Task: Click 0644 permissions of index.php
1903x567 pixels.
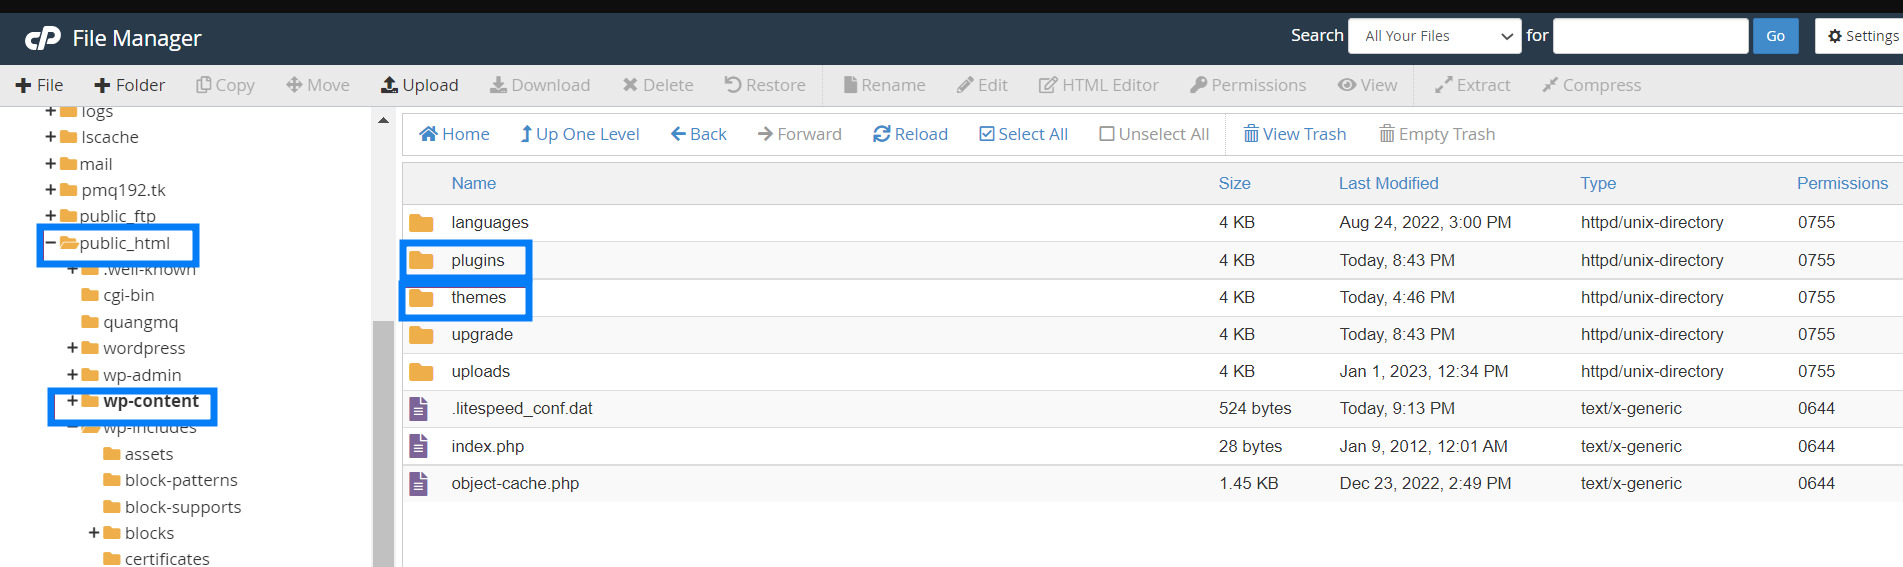Action: (x=1816, y=446)
